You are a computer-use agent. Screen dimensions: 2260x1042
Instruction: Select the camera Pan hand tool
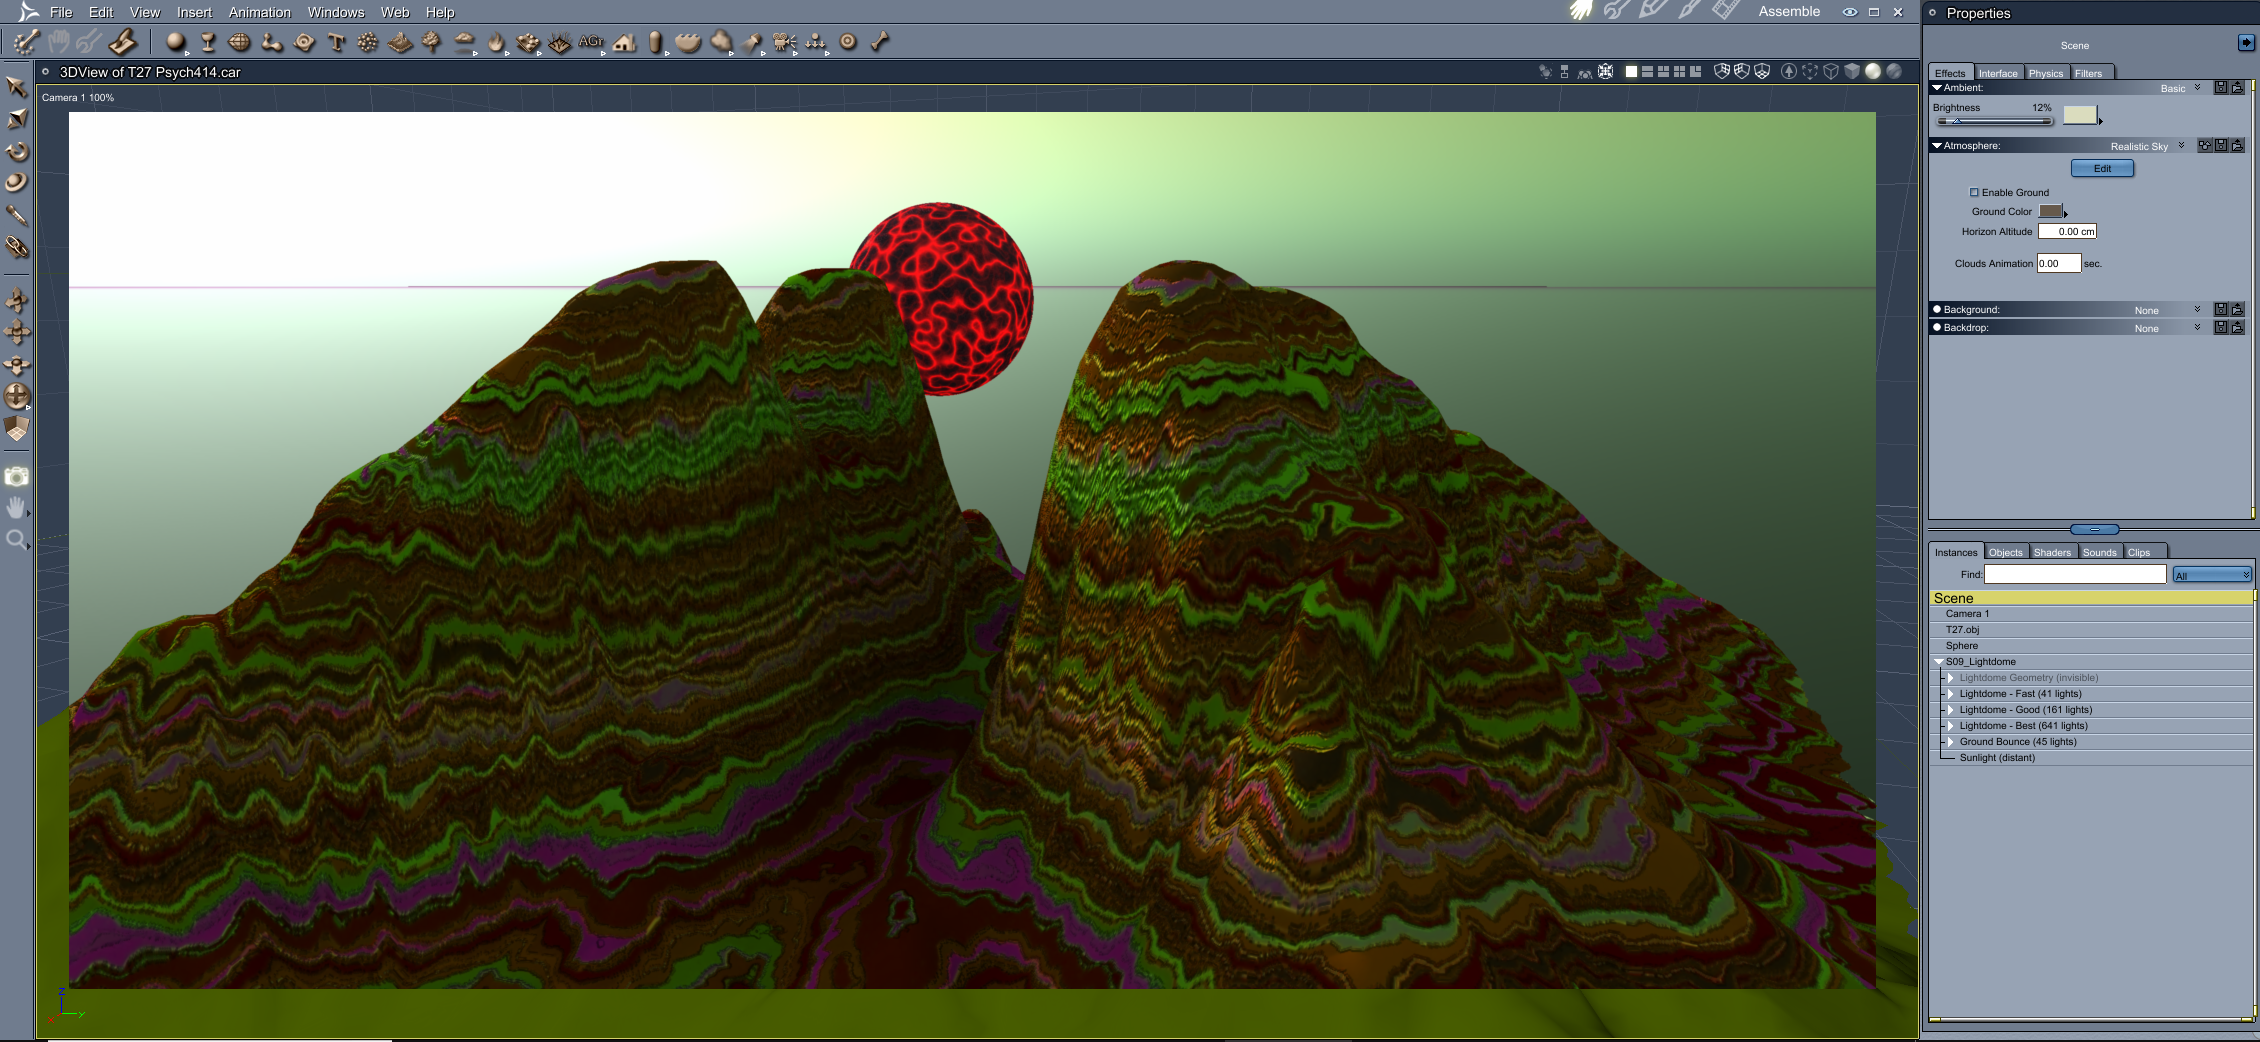[x=16, y=508]
